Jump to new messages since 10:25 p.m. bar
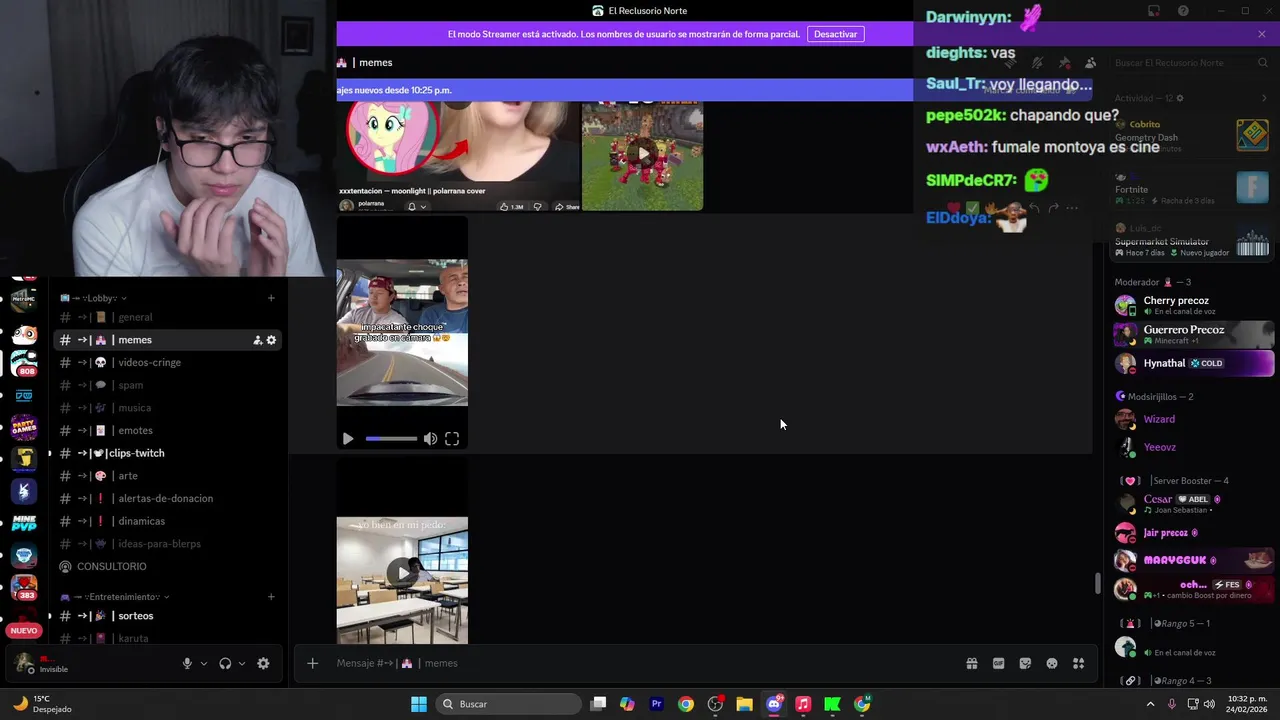Screen dimensions: 1280x720 [625, 90]
